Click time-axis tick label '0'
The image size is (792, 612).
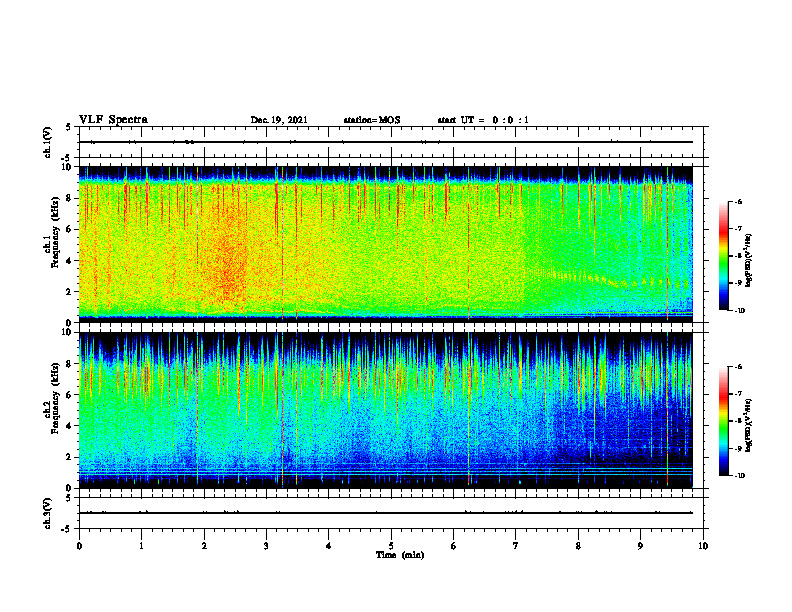point(79,546)
